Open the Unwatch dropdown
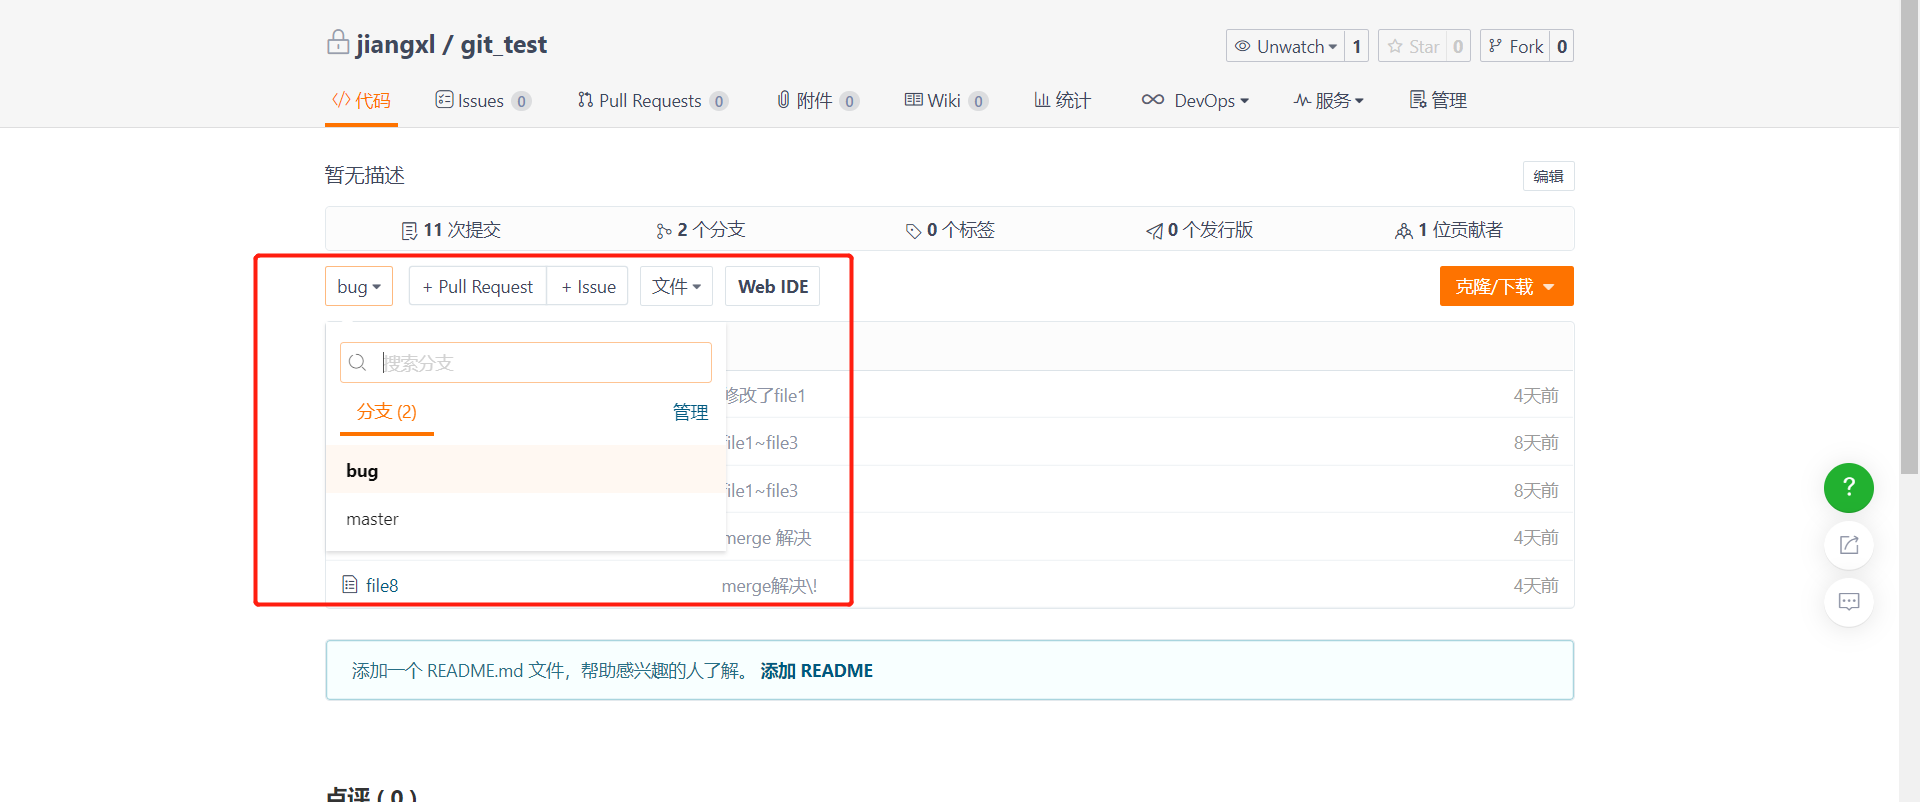 coord(1285,46)
